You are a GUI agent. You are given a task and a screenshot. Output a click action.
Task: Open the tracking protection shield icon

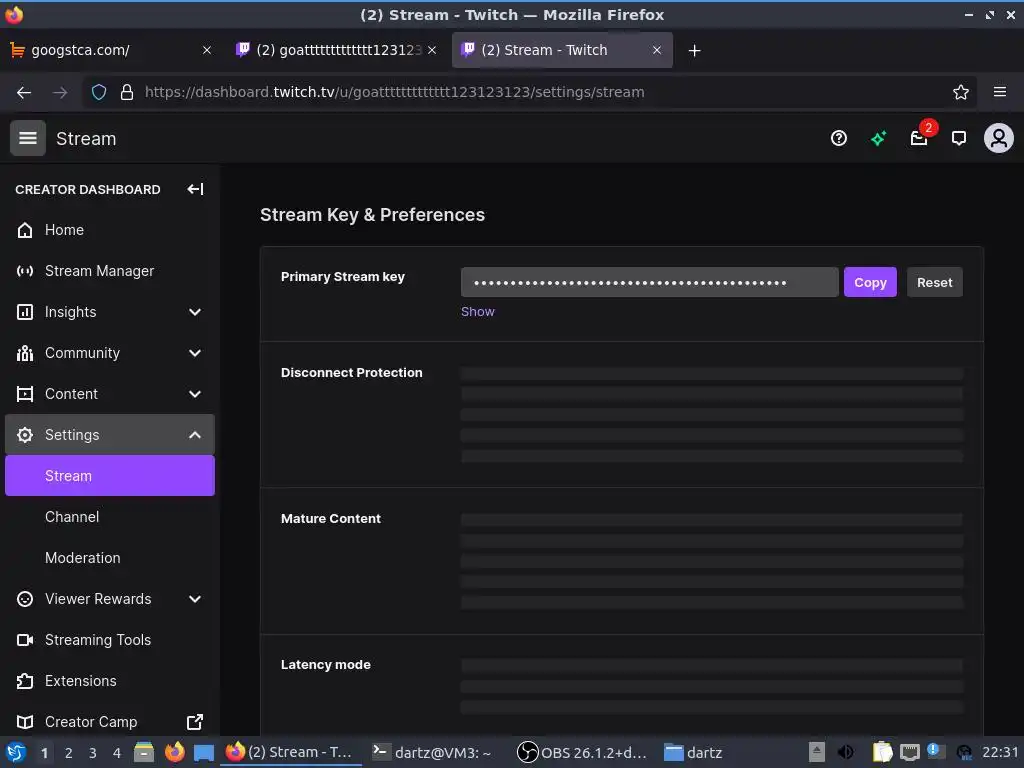point(99,92)
